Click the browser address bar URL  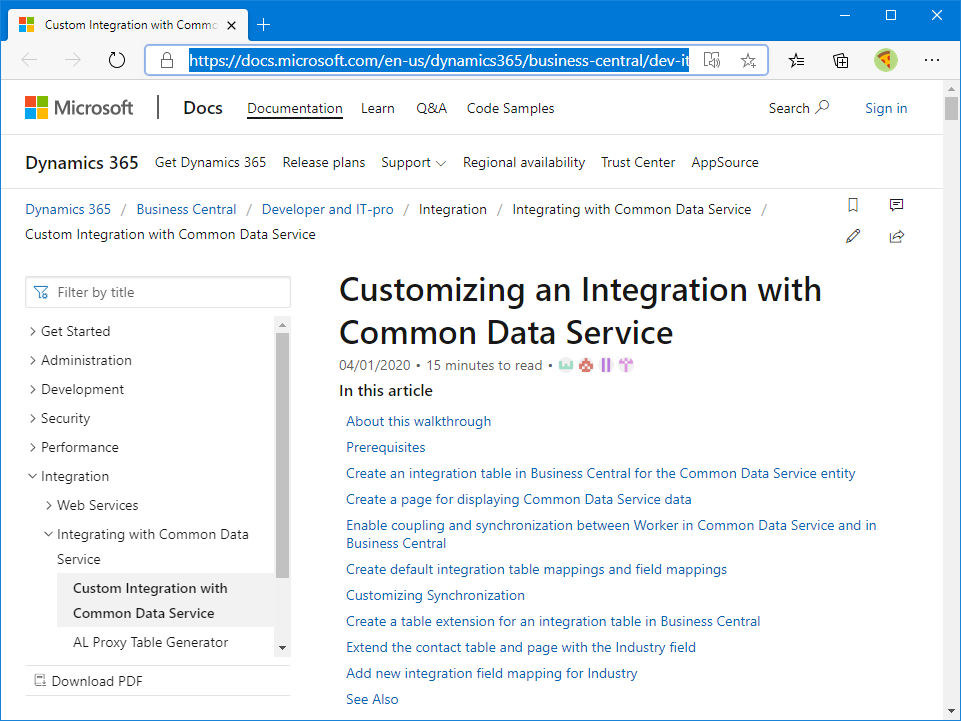coord(439,60)
